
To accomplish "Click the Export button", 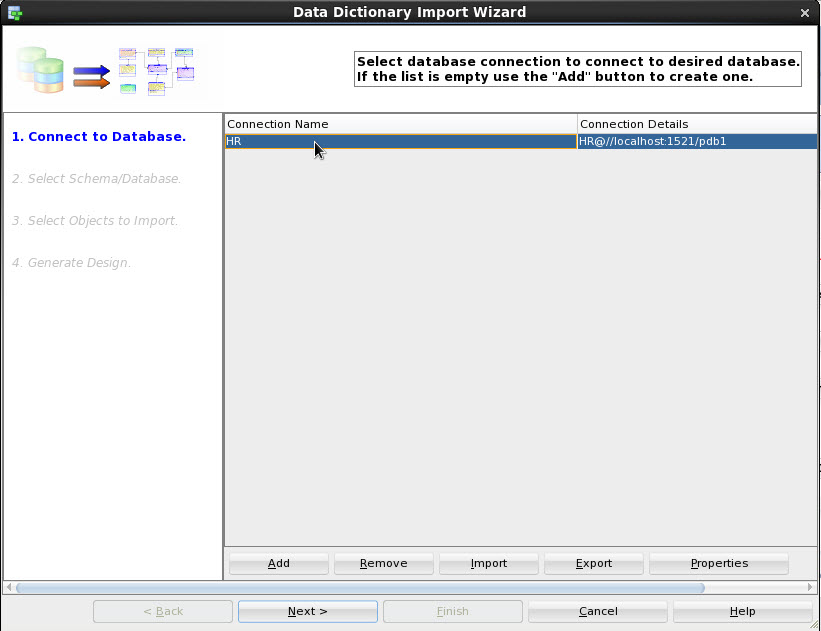I will pyautogui.click(x=593, y=563).
